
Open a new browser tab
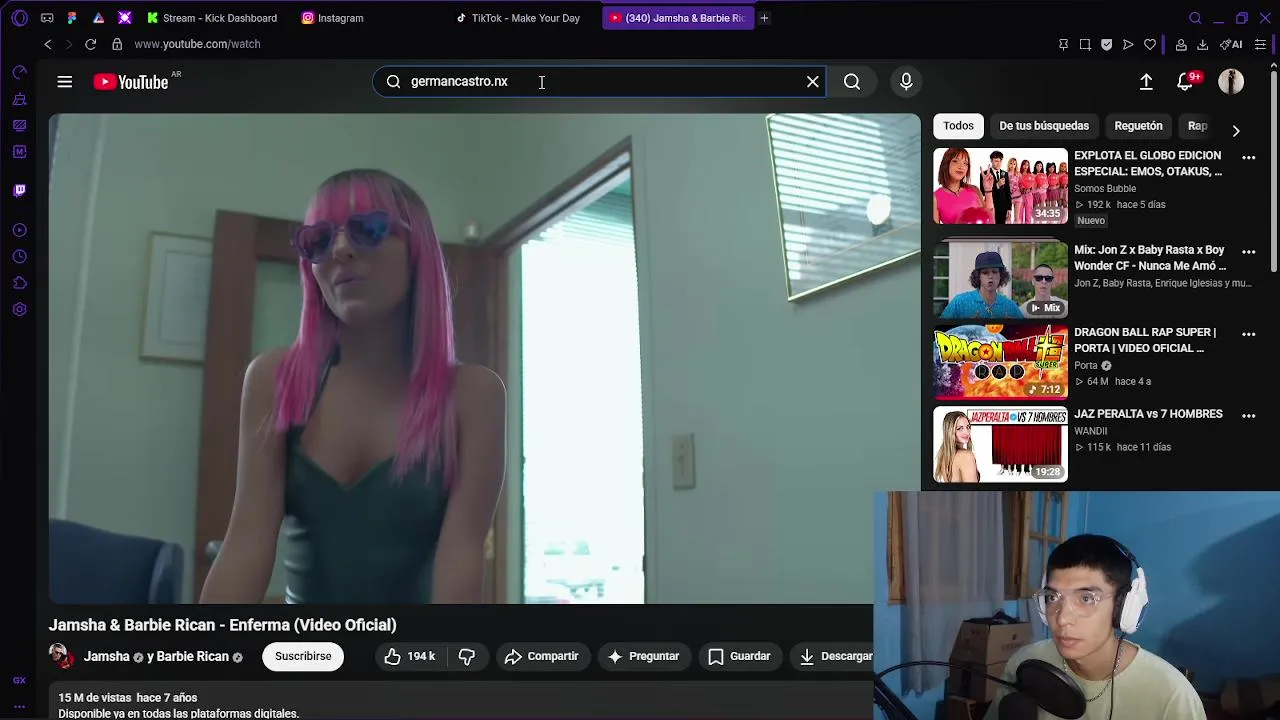[x=764, y=18]
